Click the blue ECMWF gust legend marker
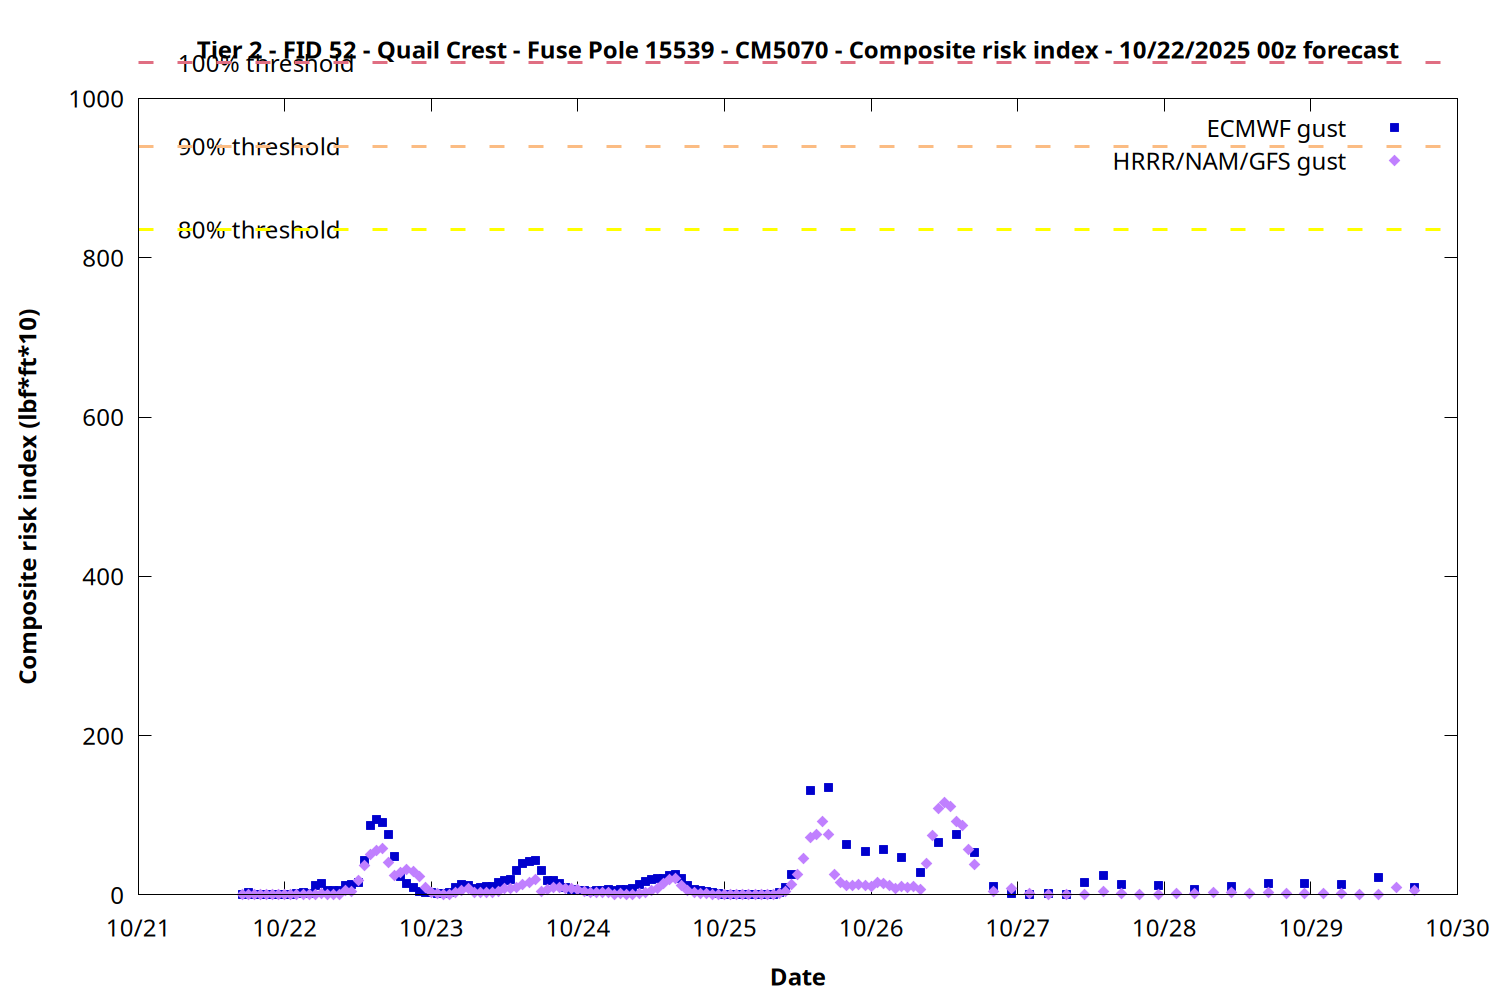Image resolution: width=1500 pixels, height=1000 pixels. pos(1394,128)
